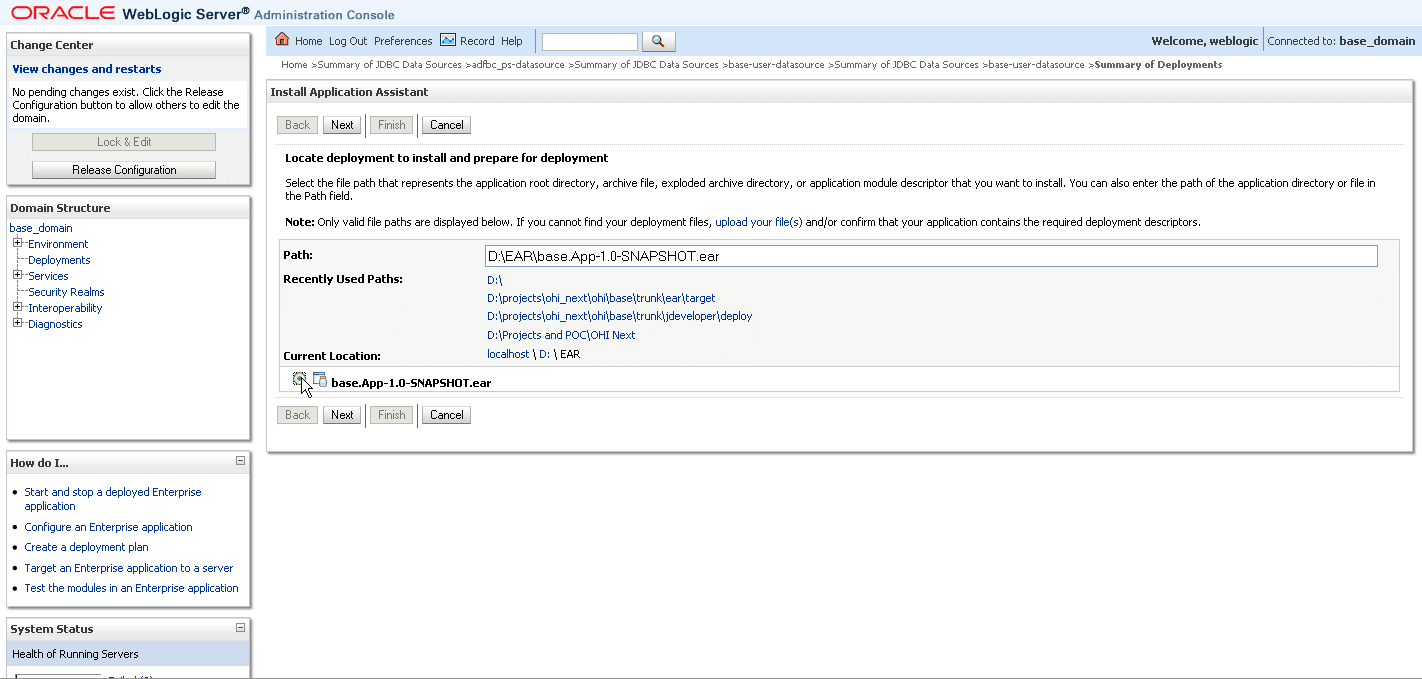The height and width of the screenshot is (679, 1422).
Task: Open Test the modules in an Enterprise application
Action: coord(131,588)
